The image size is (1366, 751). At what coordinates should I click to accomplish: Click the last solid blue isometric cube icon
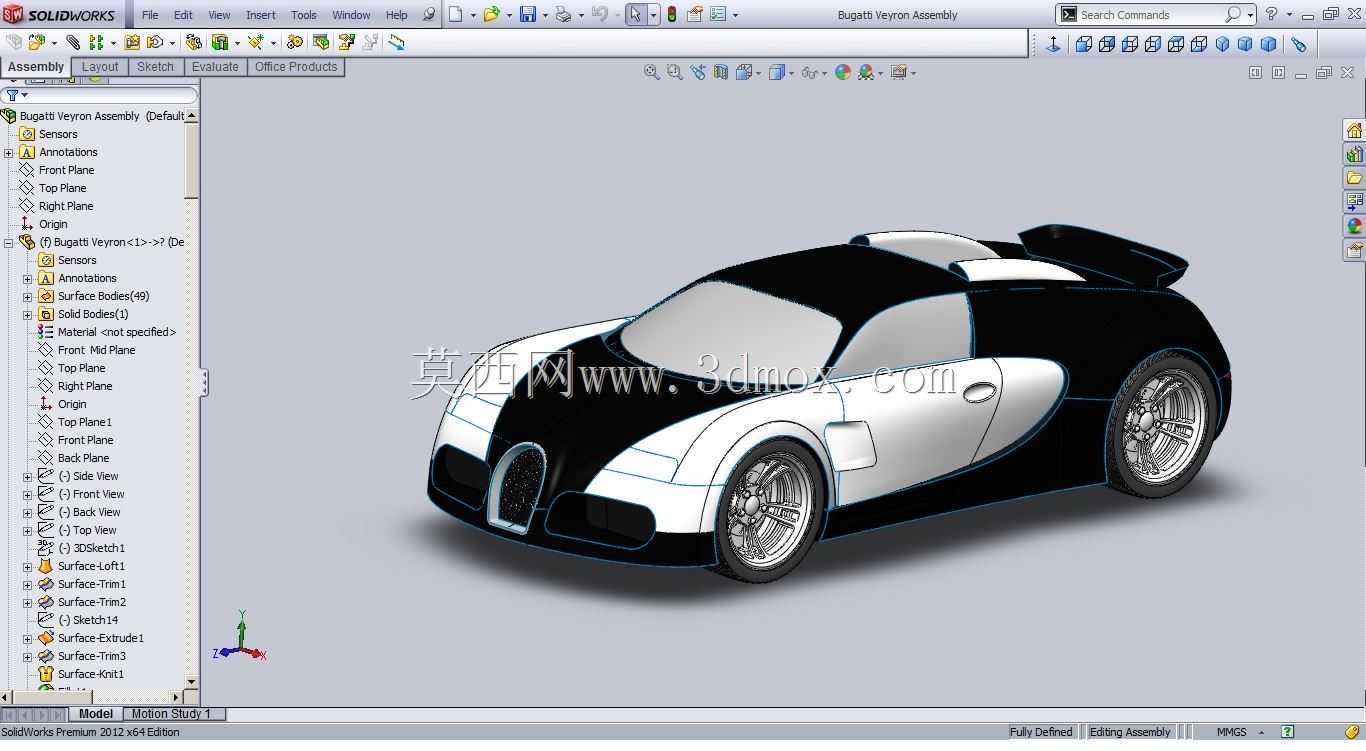1269,44
